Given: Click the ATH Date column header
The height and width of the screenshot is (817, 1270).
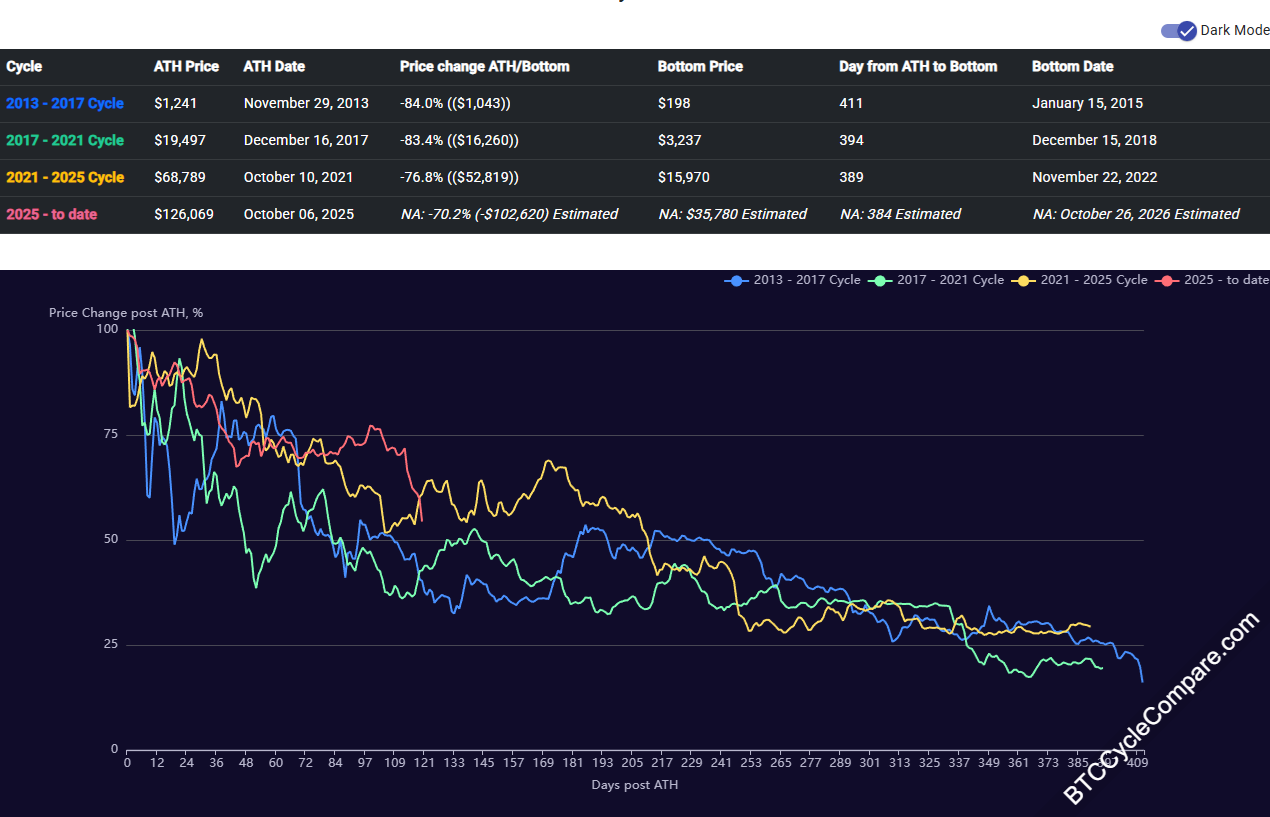Looking at the screenshot, I should tap(274, 67).
